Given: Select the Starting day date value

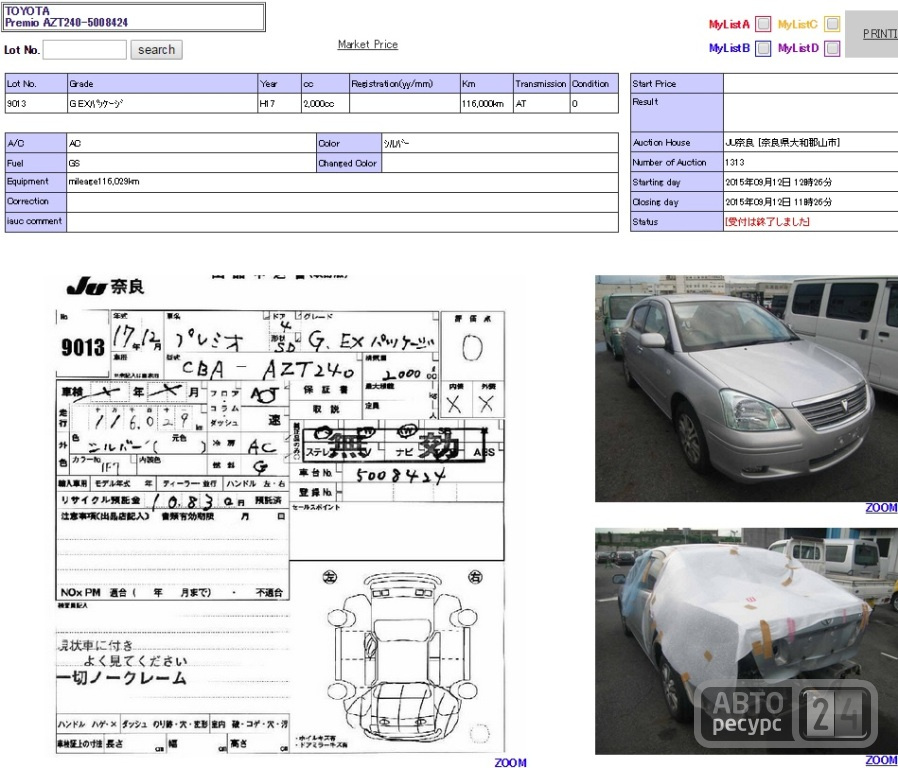Looking at the screenshot, I should (778, 182).
